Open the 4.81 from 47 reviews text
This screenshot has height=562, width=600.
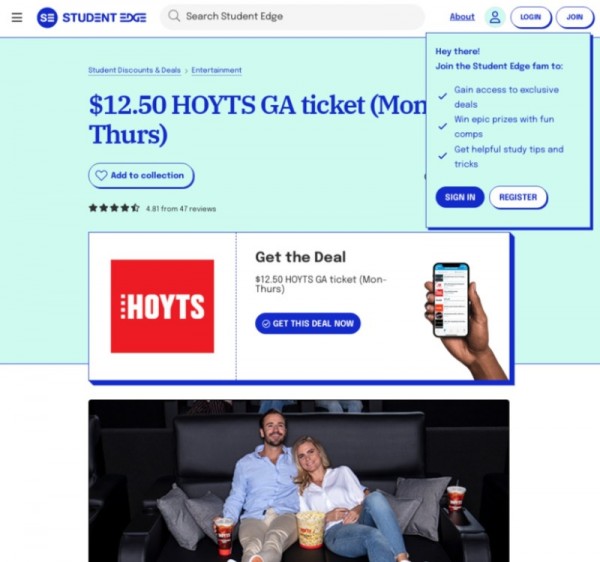[x=181, y=209]
